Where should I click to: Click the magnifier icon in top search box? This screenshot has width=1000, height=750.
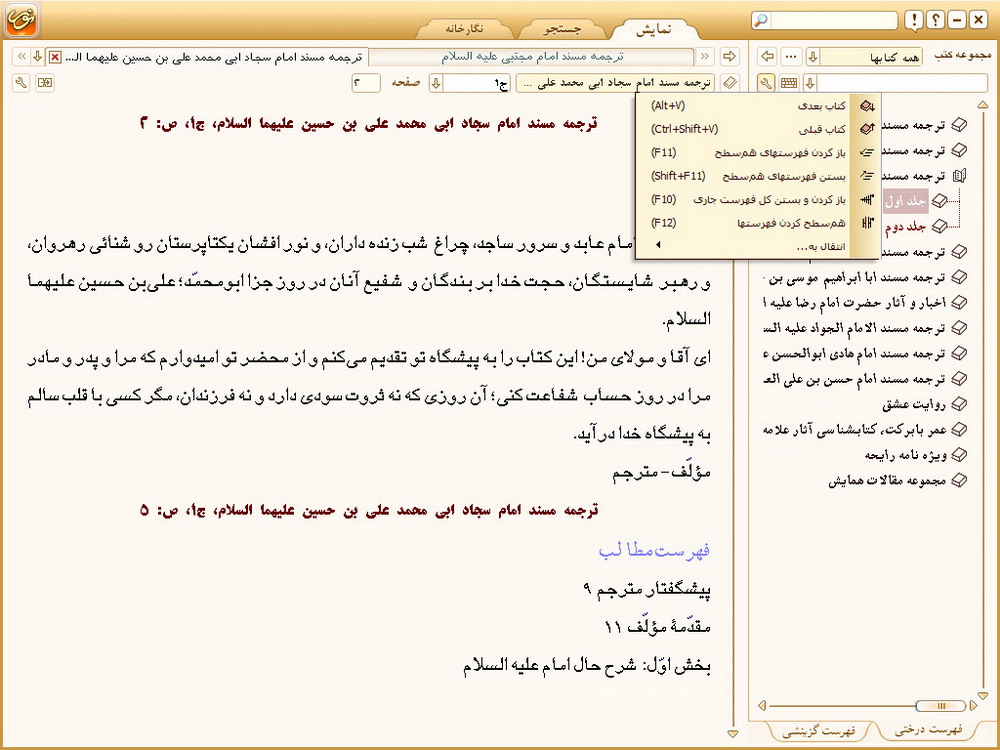[x=761, y=20]
